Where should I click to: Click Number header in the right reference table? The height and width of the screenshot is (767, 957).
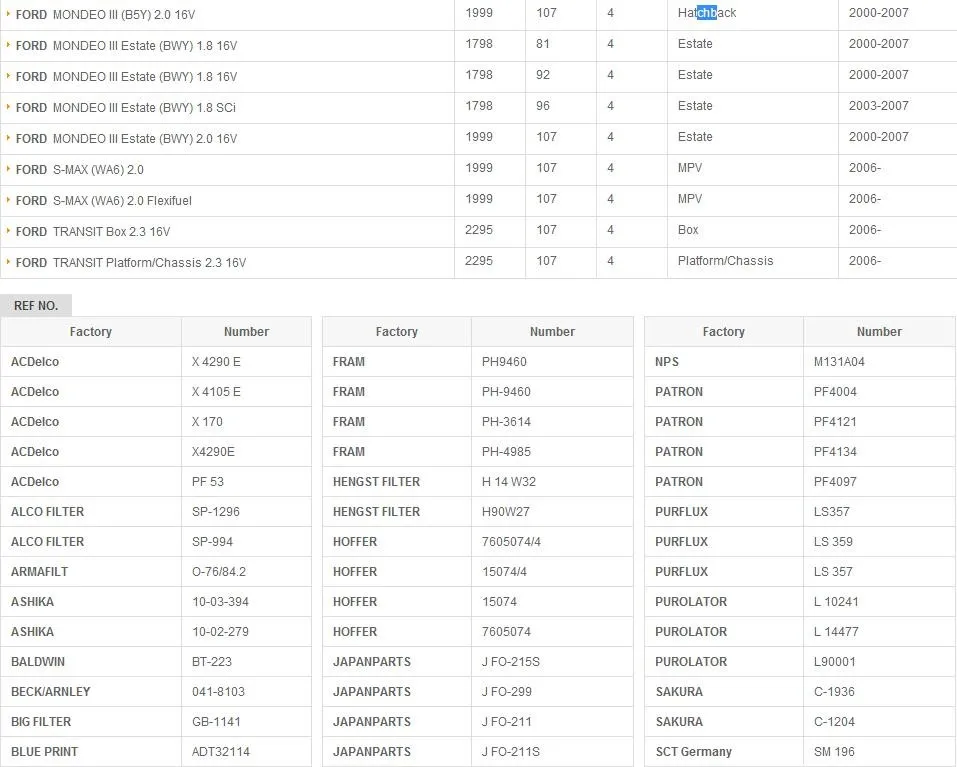(x=879, y=331)
